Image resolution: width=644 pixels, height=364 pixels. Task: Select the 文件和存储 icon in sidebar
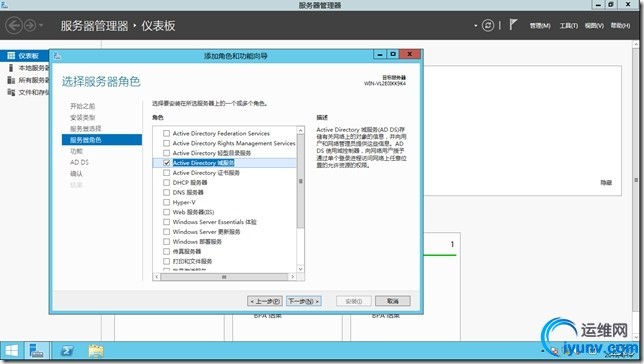11,92
